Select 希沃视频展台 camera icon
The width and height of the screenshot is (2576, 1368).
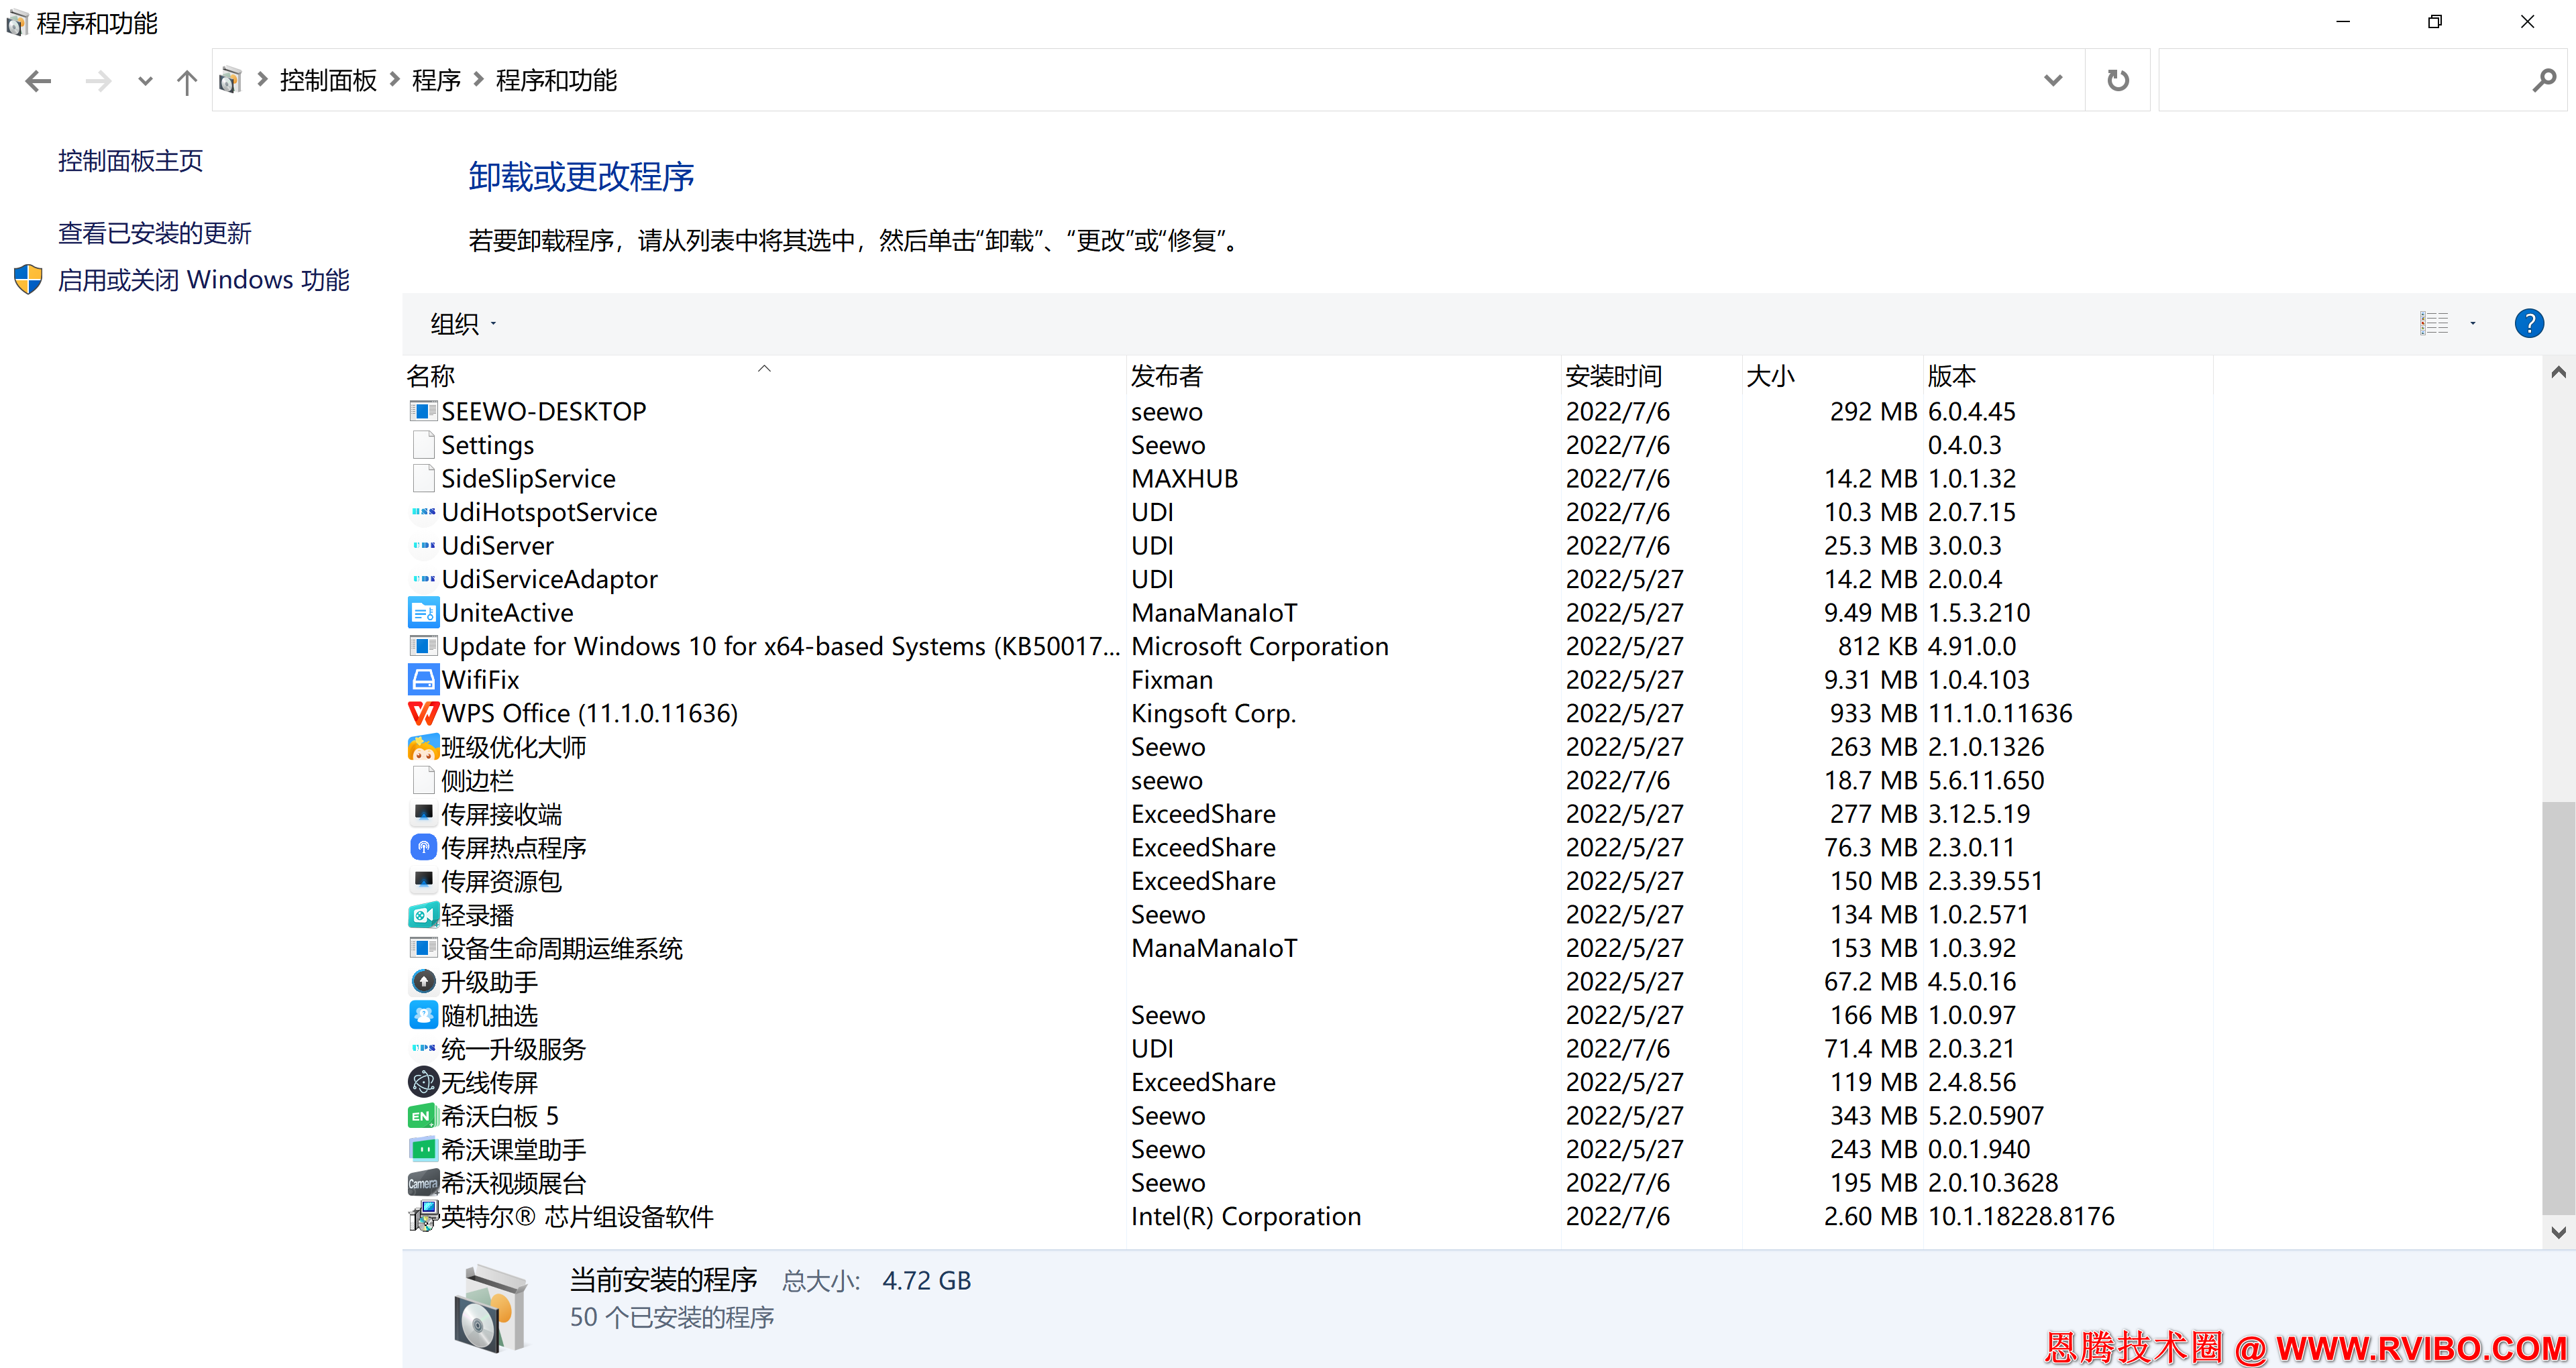click(423, 1183)
